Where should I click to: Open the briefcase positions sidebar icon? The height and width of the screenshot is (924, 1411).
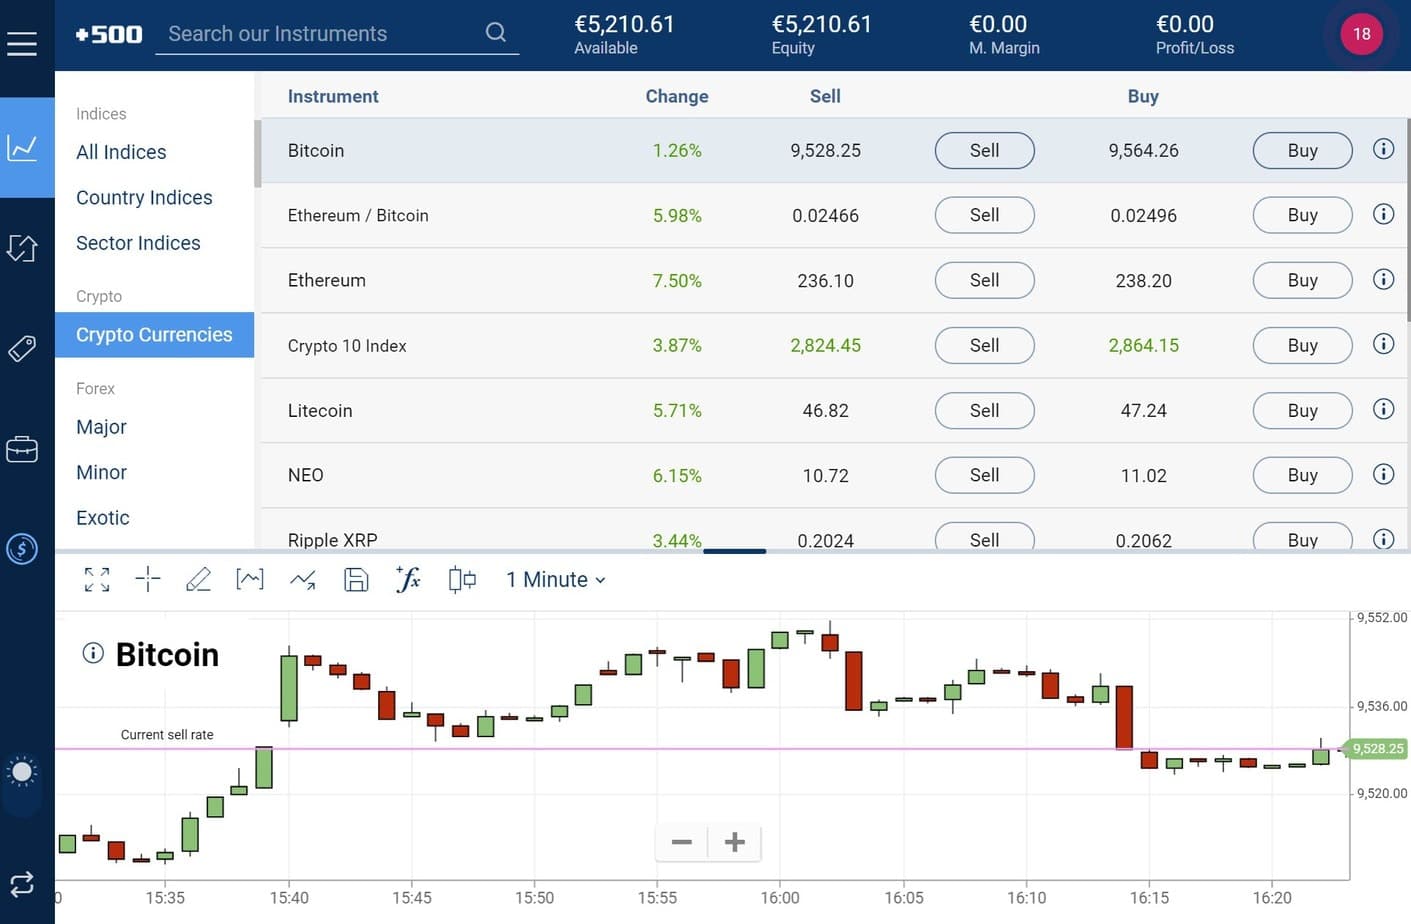click(x=22, y=450)
